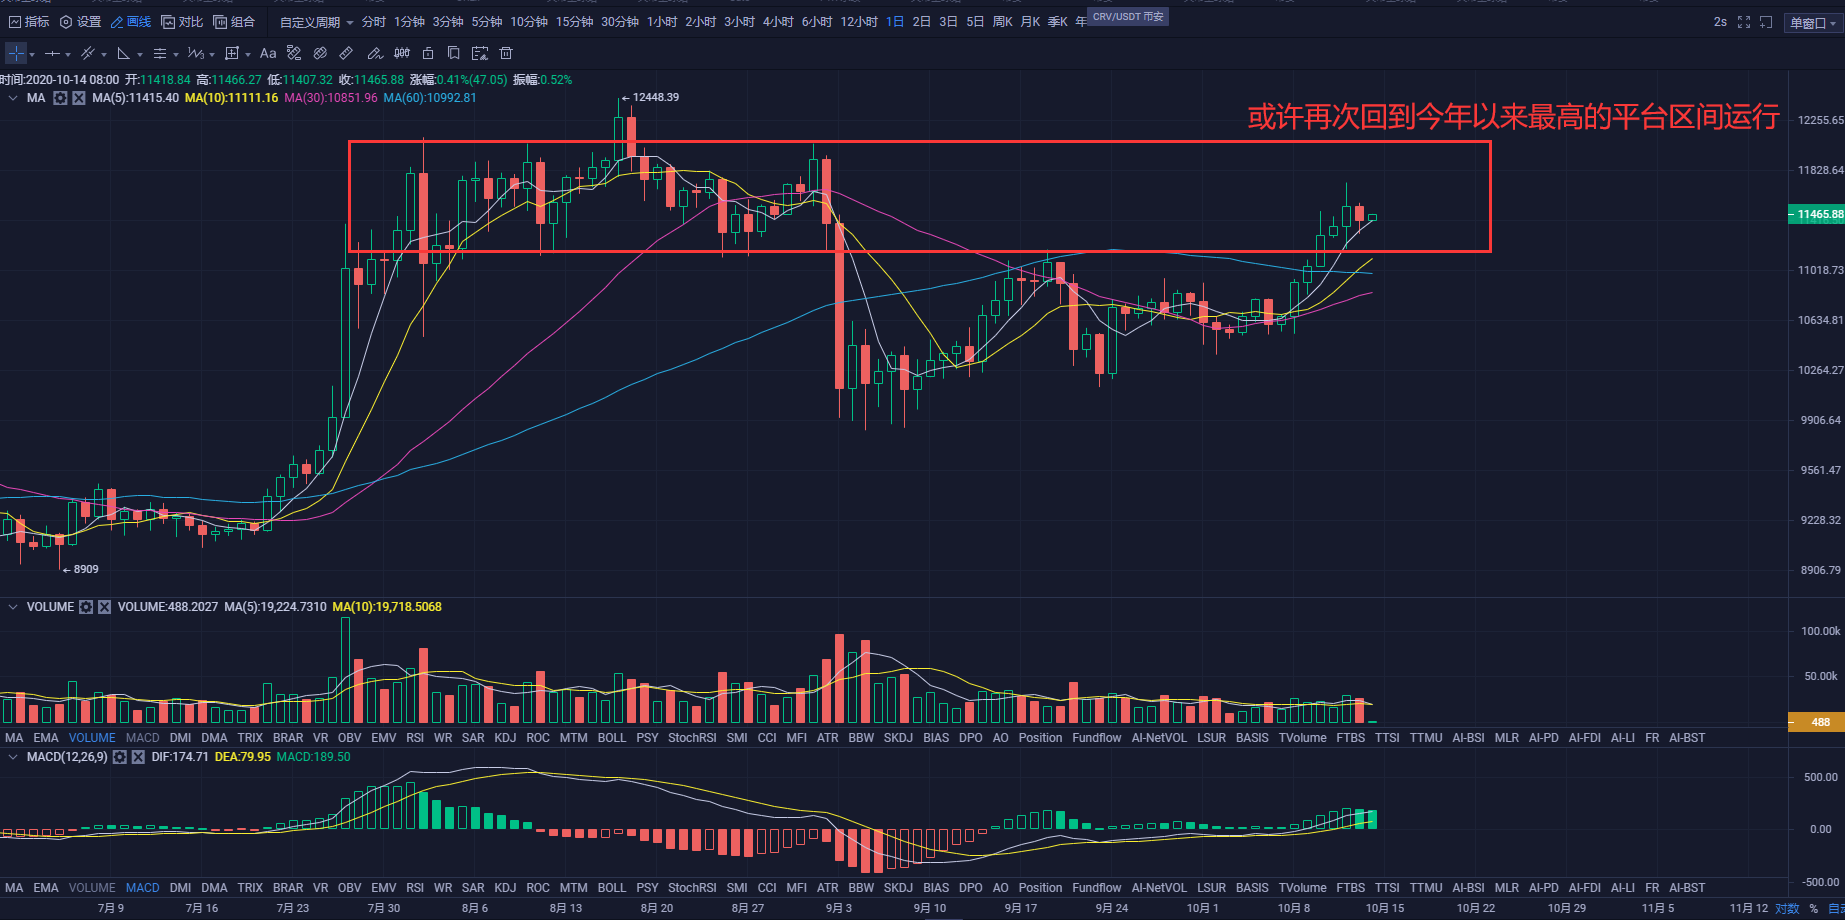
Task: Click the link/magnet drawings icon
Action: pos(320,53)
